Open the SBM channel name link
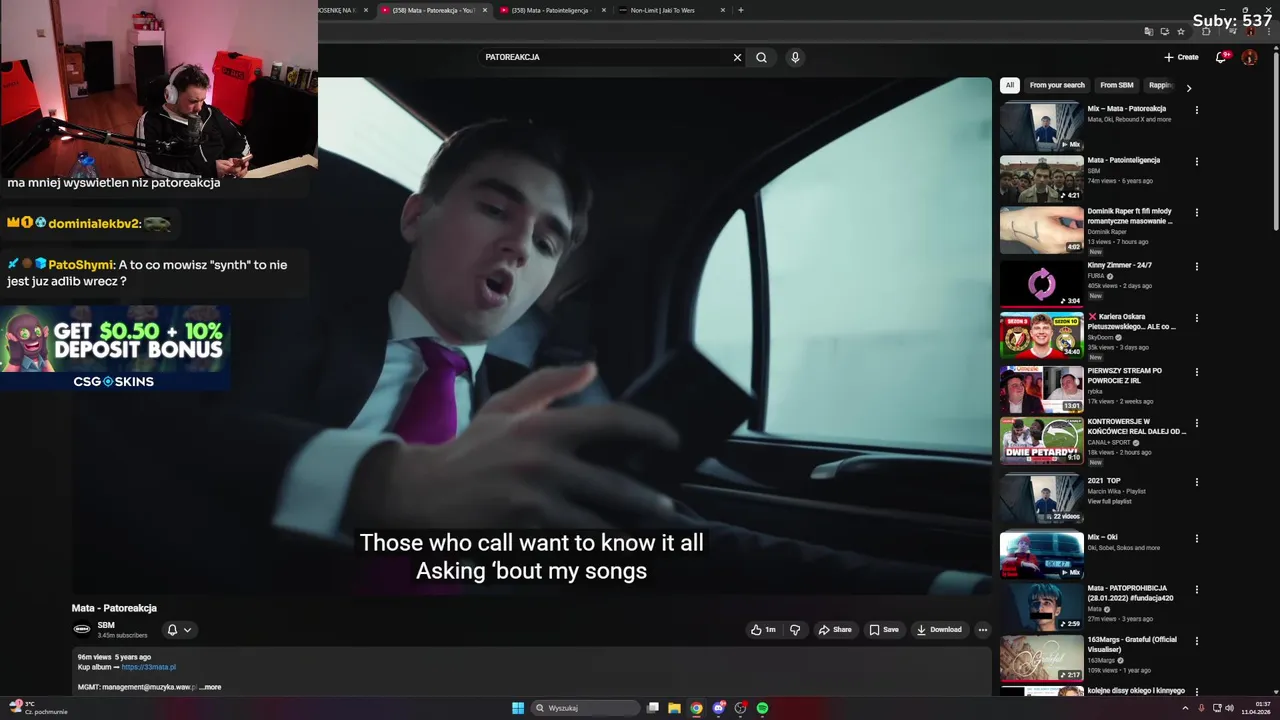The height and width of the screenshot is (720, 1280). point(106,625)
